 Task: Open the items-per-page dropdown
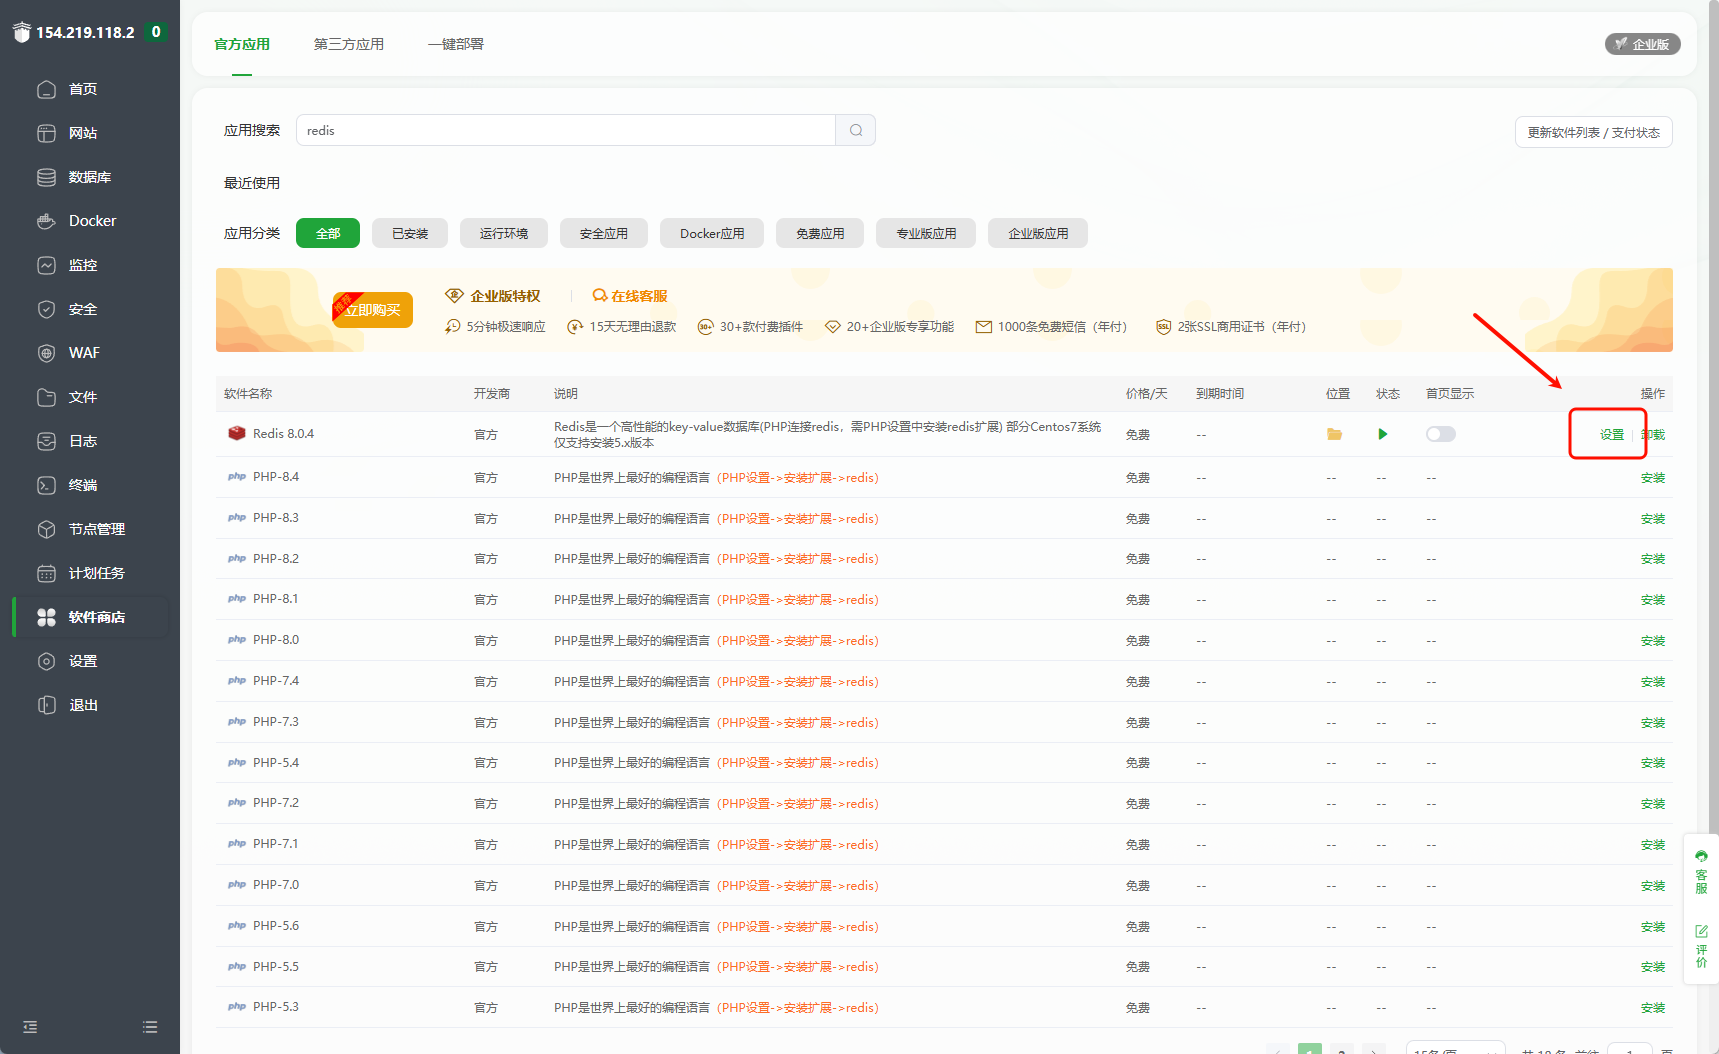coord(1455,1050)
